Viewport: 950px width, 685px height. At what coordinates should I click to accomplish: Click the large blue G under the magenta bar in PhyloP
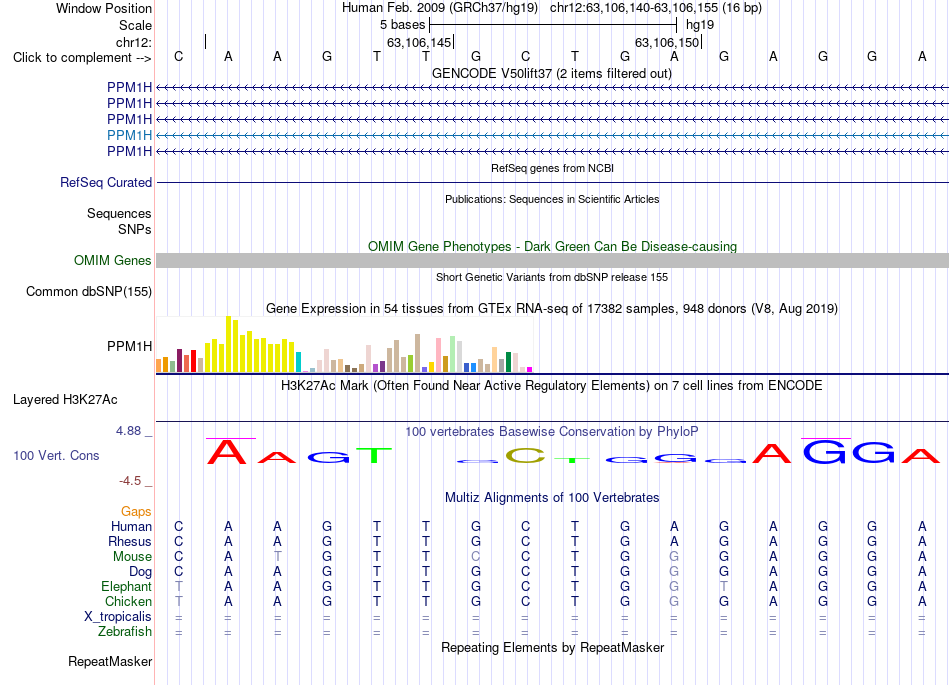825,452
